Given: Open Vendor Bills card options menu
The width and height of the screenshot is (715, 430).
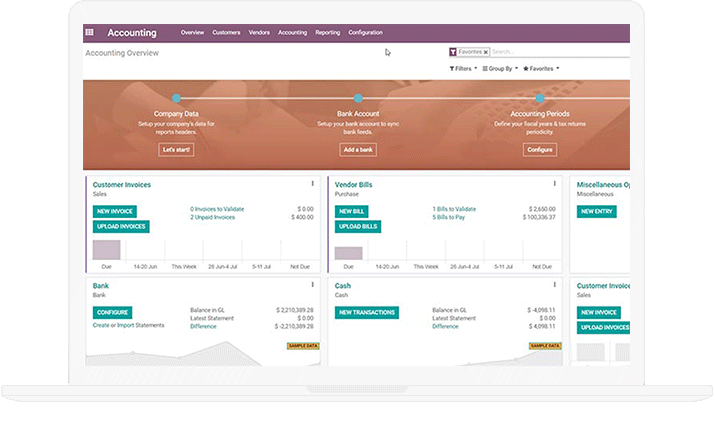Looking at the screenshot, I should (555, 184).
